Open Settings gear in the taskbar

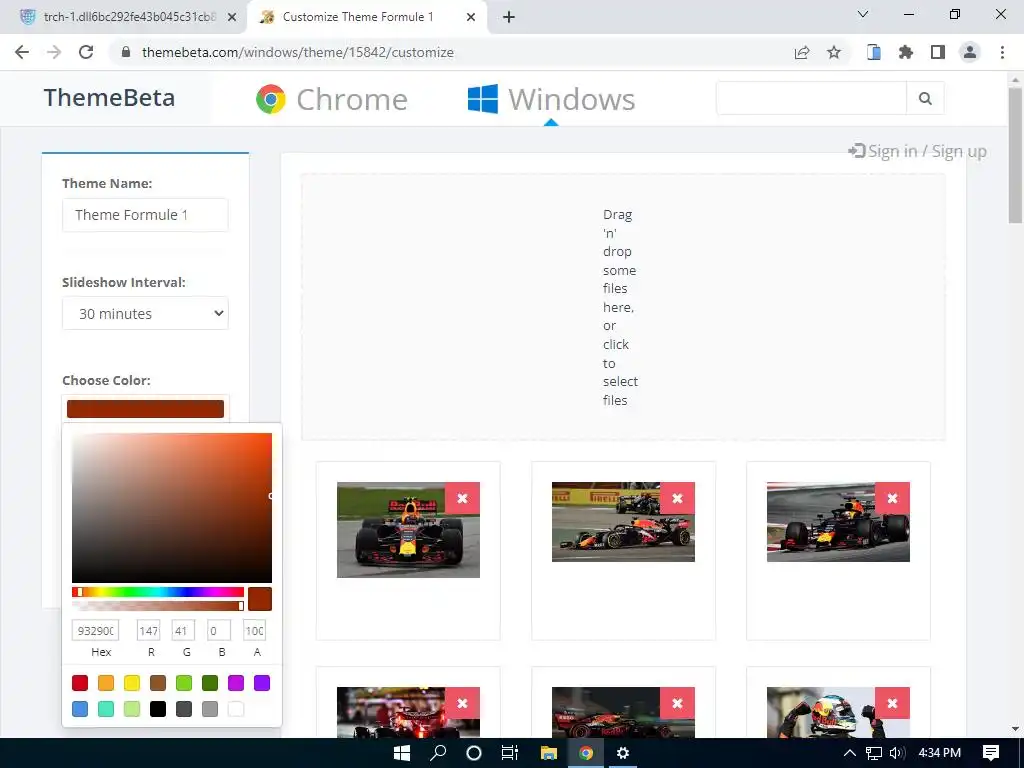(623, 753)
